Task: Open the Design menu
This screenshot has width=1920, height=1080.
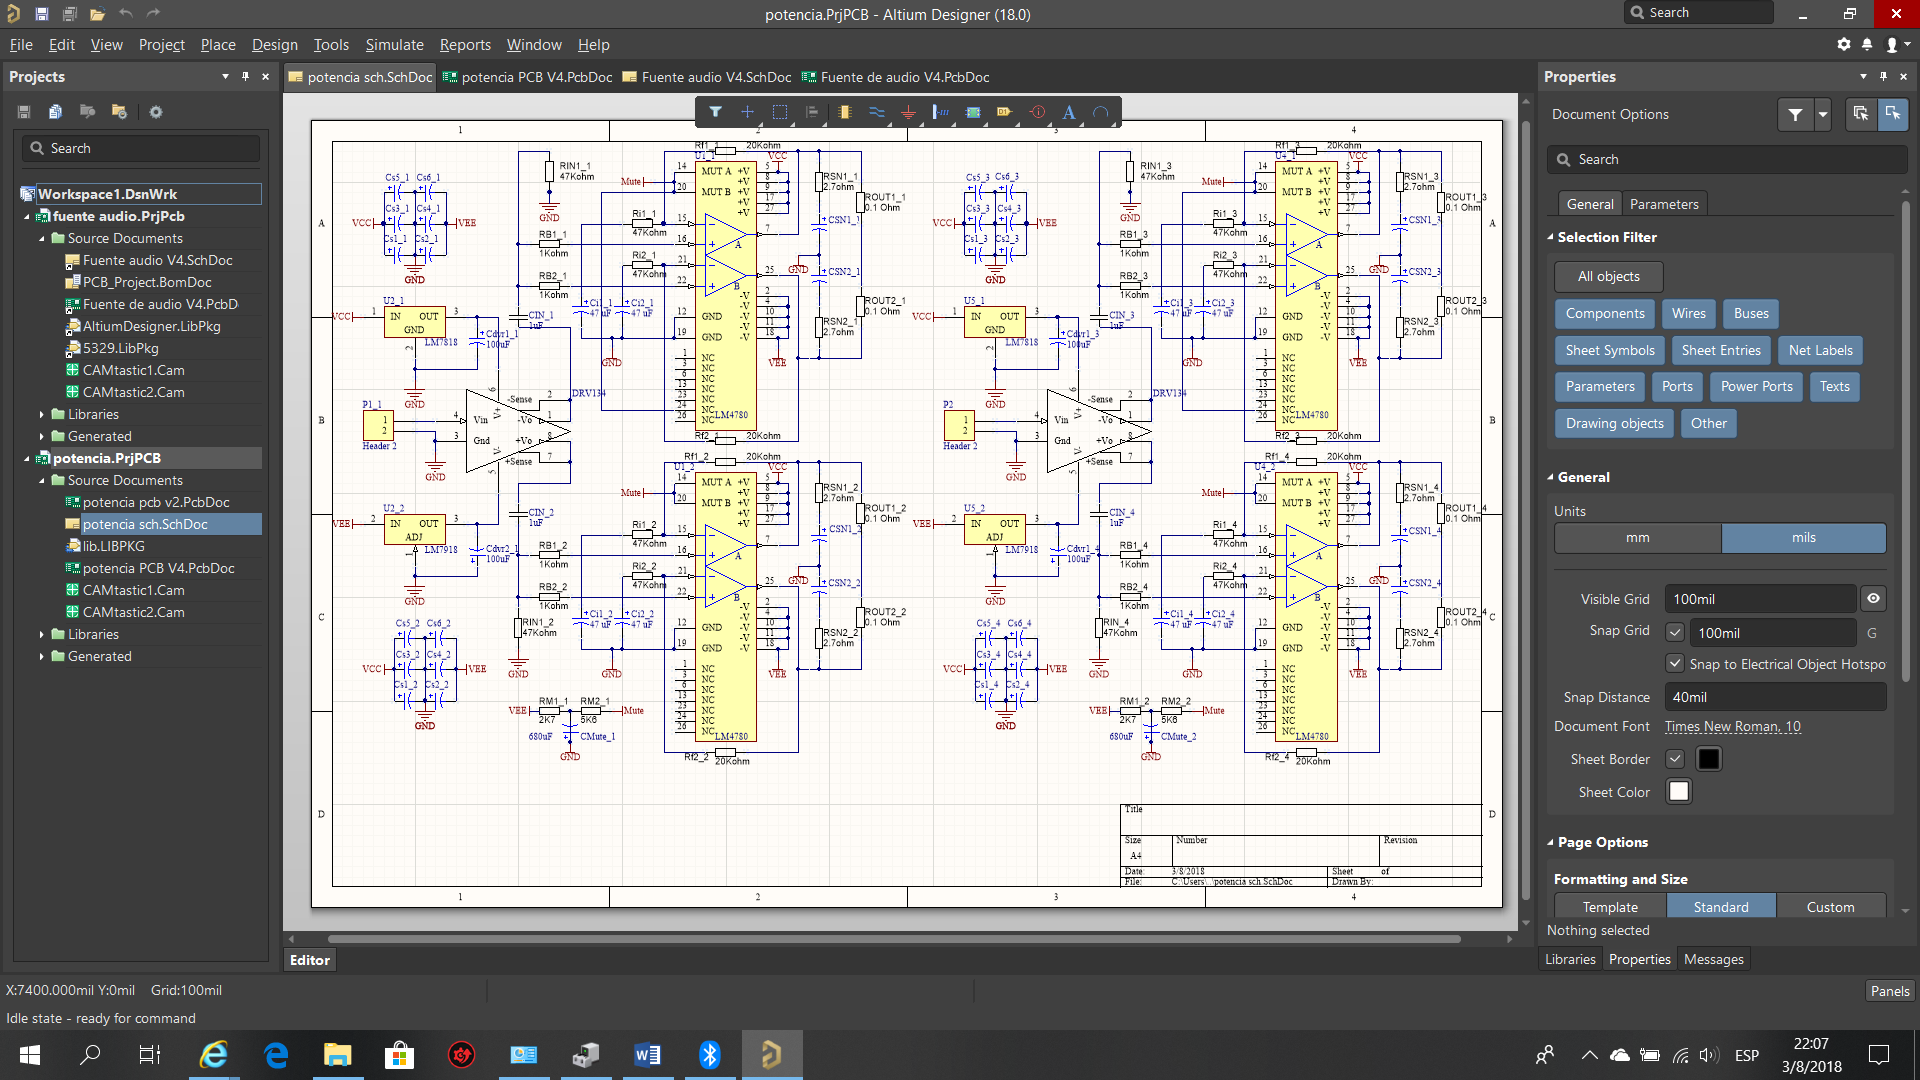Action: (x=274, y=45)
